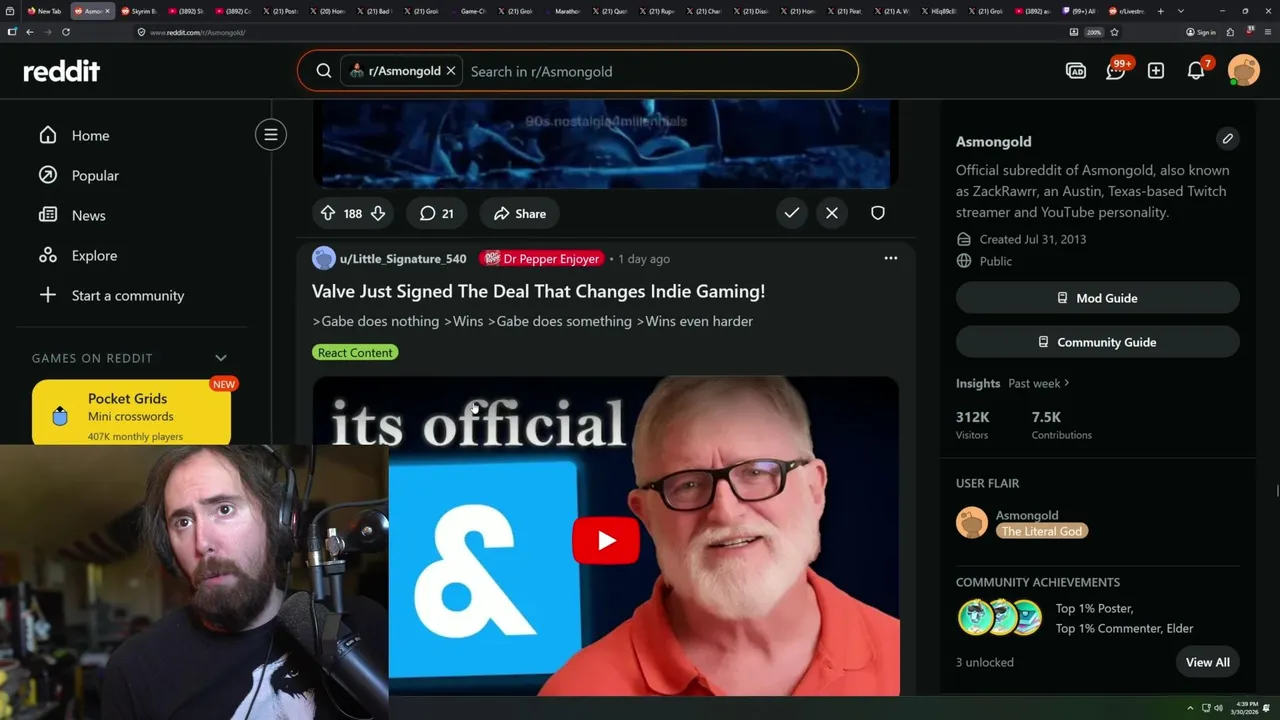This screenshot has width=1280, height=720.
Task: Click the browser back arrow
Action: 30,32
